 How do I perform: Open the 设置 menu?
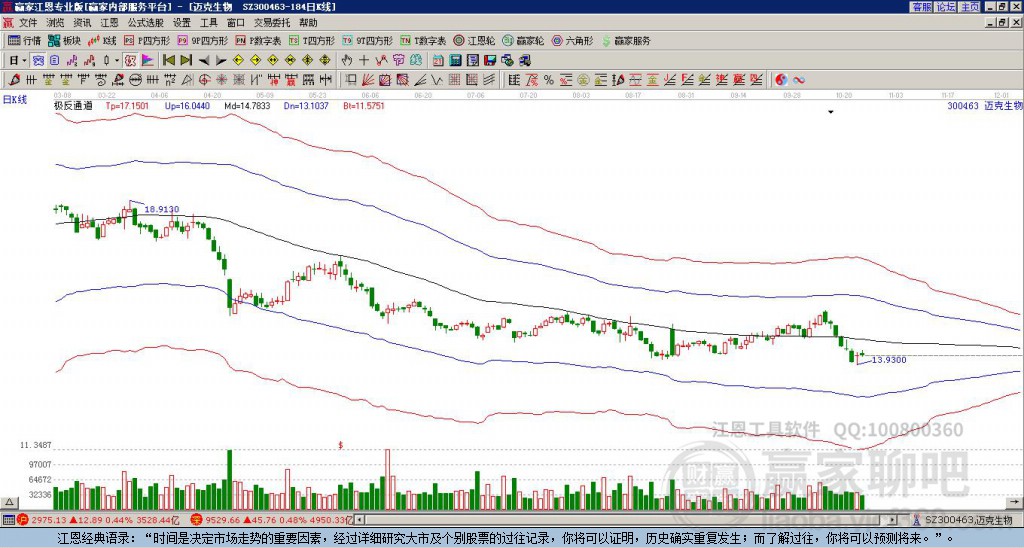(x=182, y=23)
